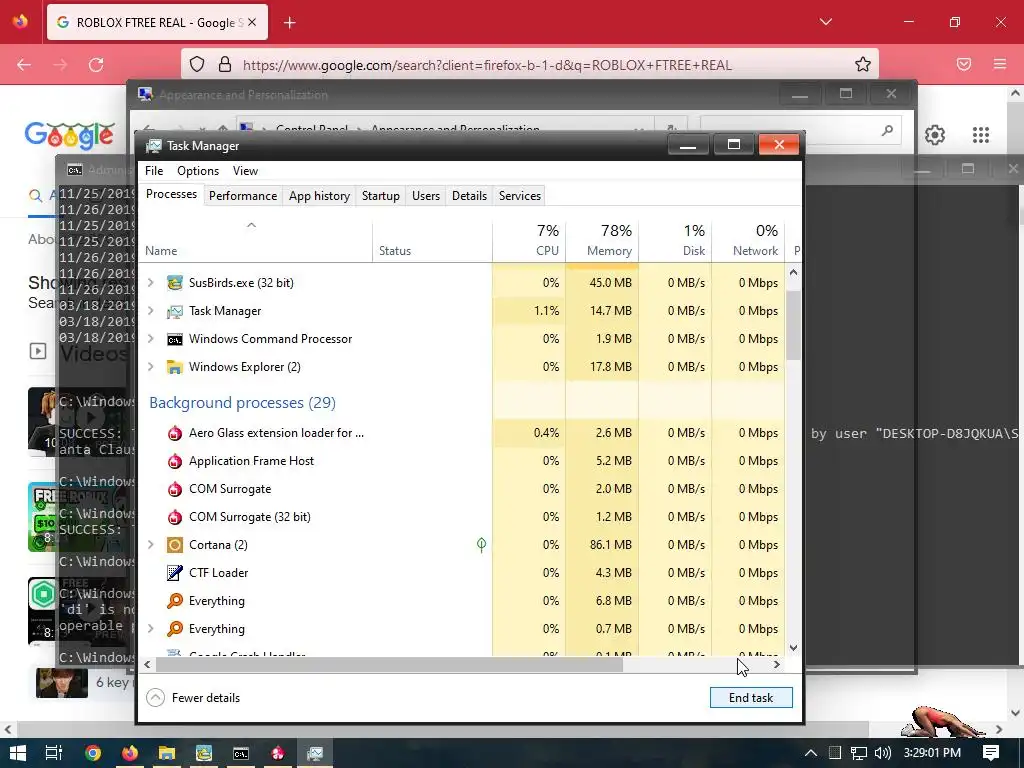The width and height of the screenshot is (1024, 768).
Task: Open the Options menu in Task Manager
Action: pos(198,171)
